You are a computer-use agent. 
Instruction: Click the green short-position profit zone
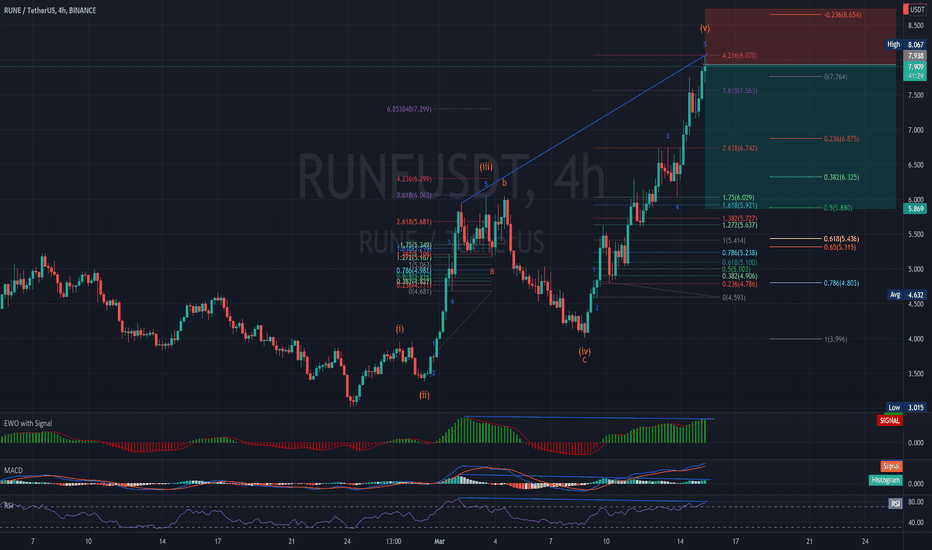(800, 136)
